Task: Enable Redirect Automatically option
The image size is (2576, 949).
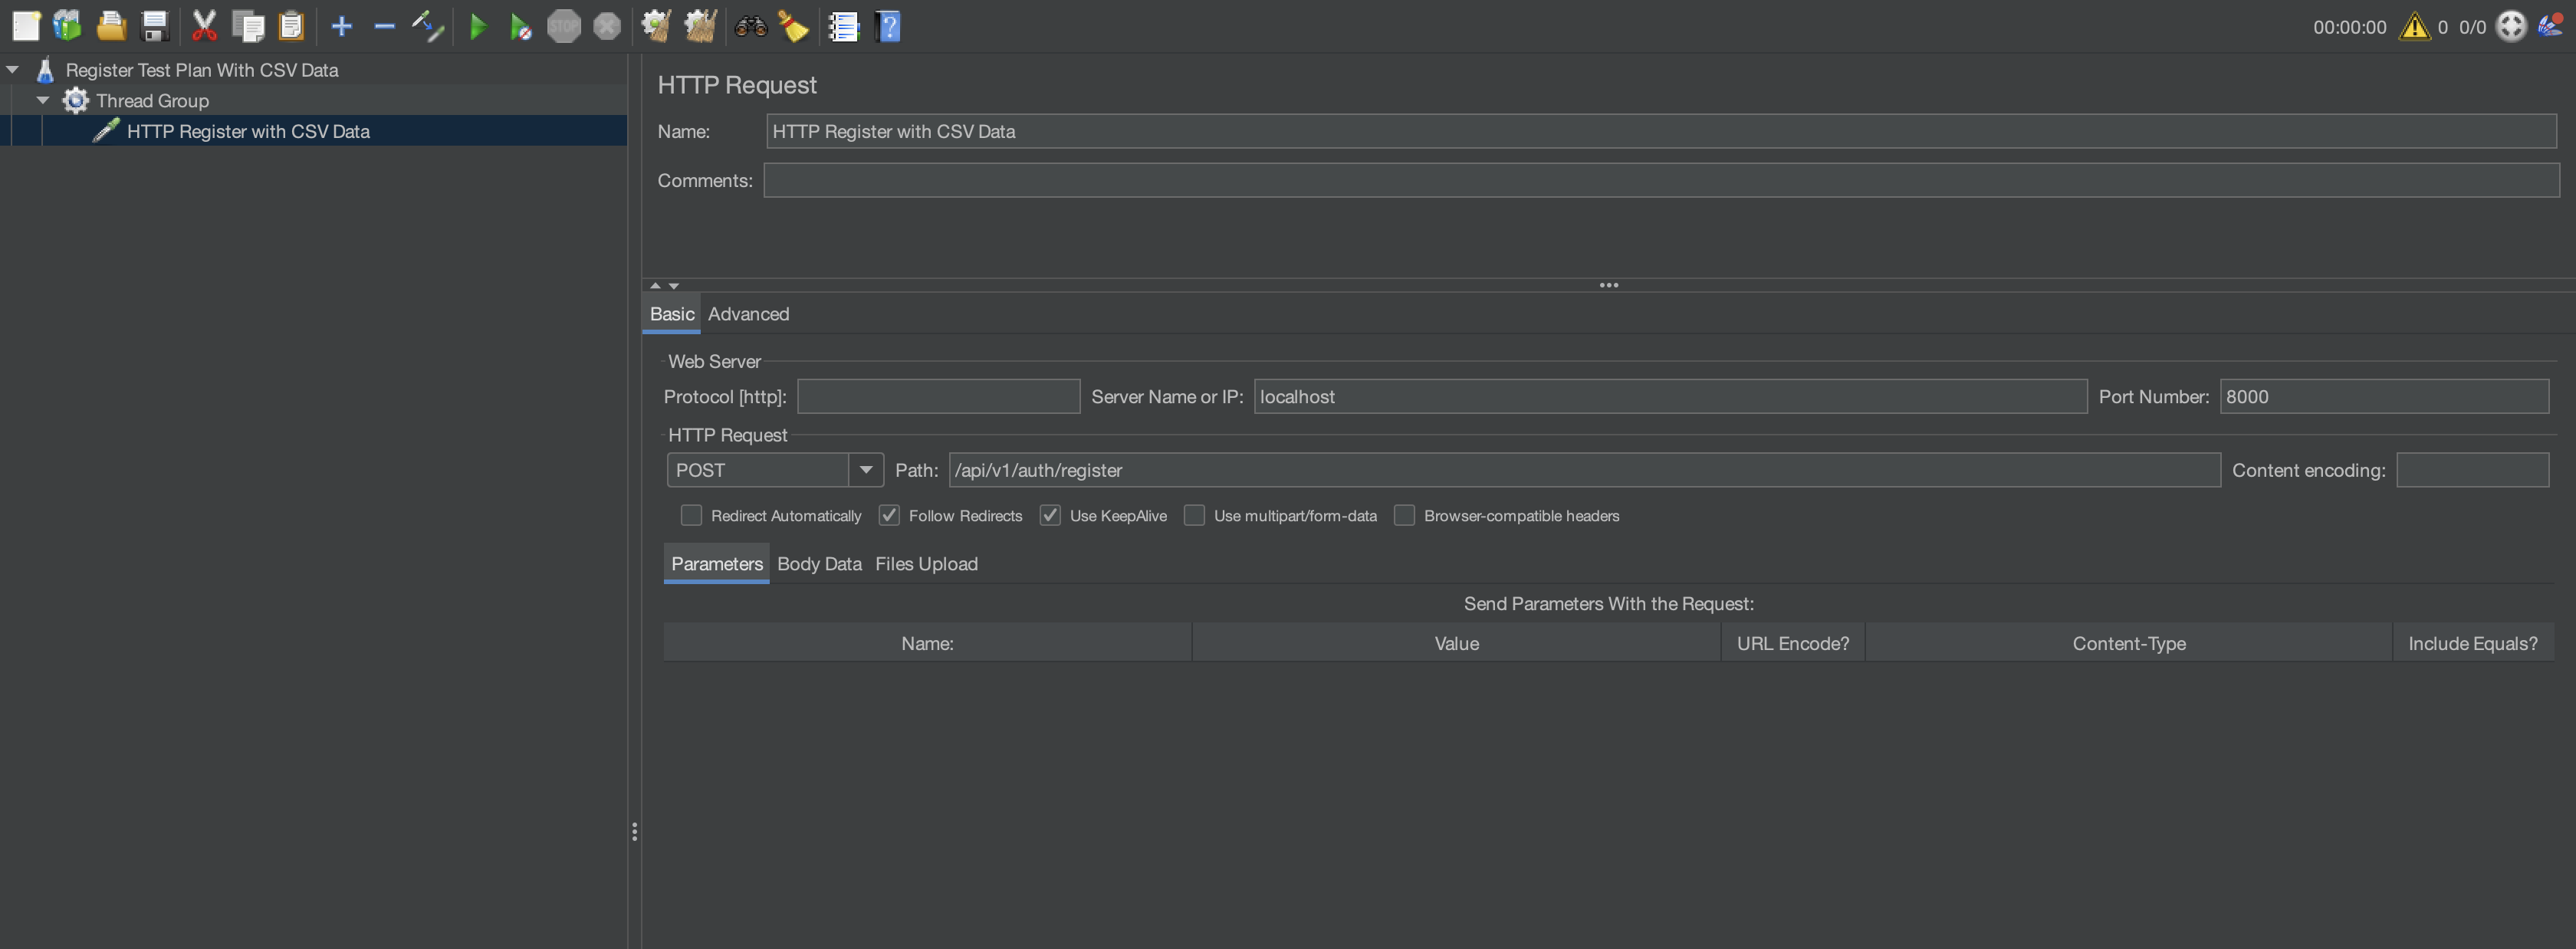Action: point(690,515)
